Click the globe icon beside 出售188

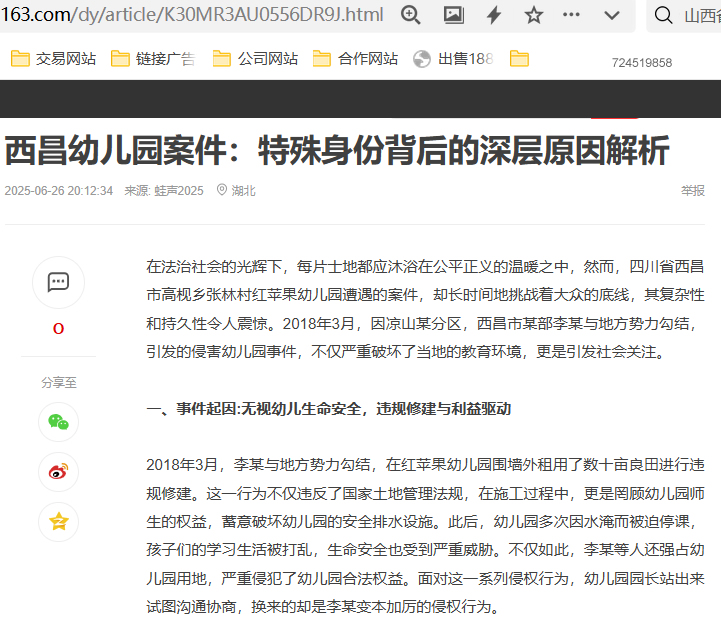coord(422,59)
